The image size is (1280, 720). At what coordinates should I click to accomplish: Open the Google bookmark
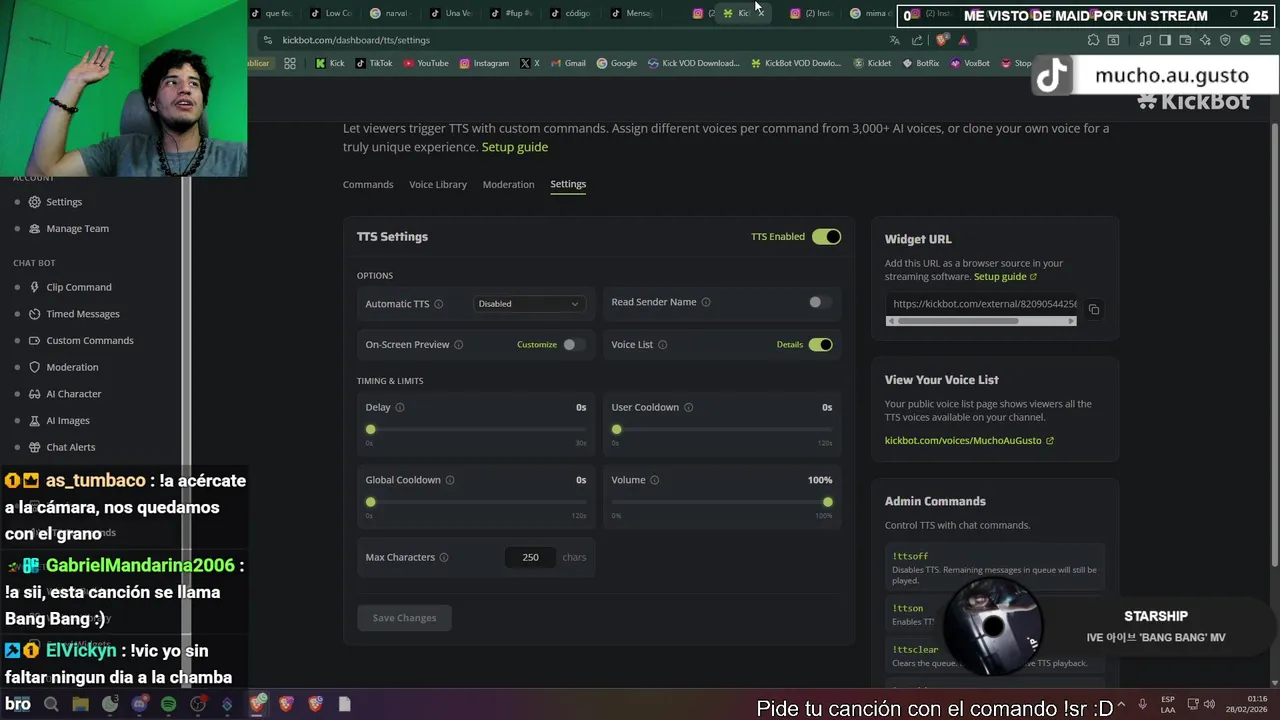(617, 63)
